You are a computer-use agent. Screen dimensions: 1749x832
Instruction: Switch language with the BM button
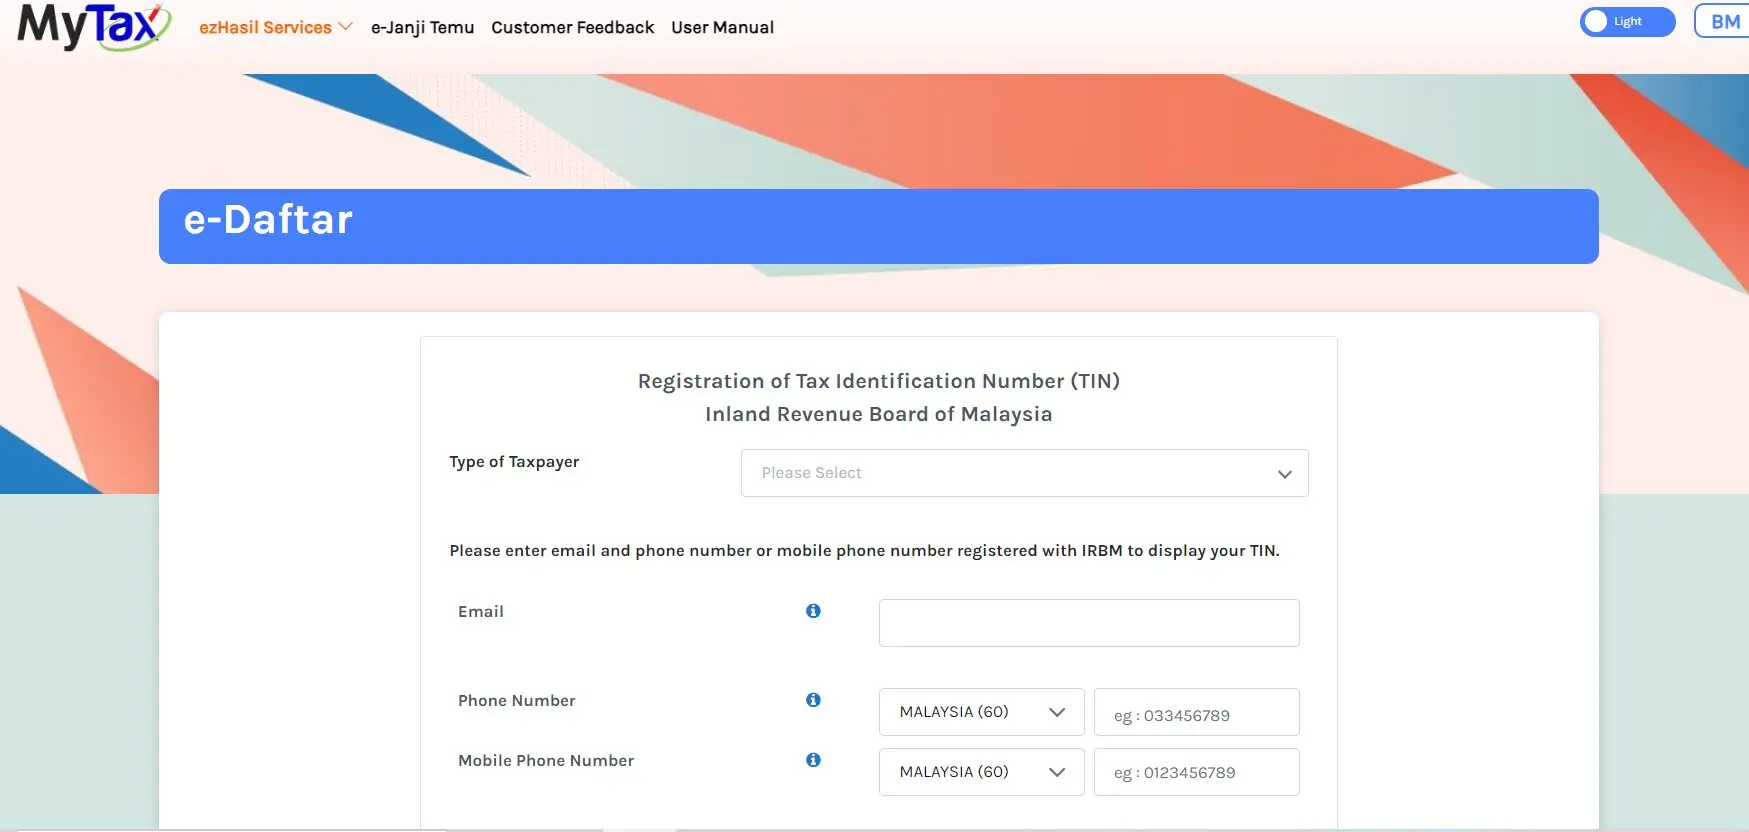click(1724, 21)
